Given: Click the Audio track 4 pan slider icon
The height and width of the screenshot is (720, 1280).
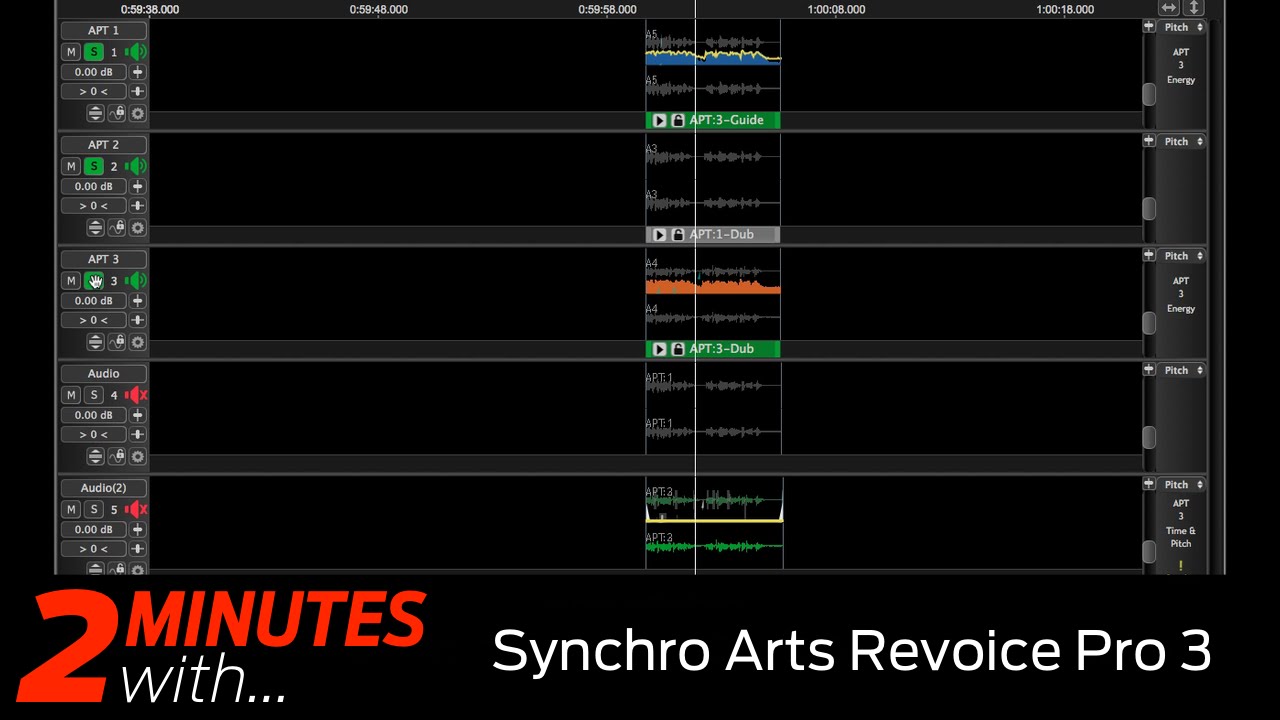Looking at the screenshot, I should pos(138,434).
